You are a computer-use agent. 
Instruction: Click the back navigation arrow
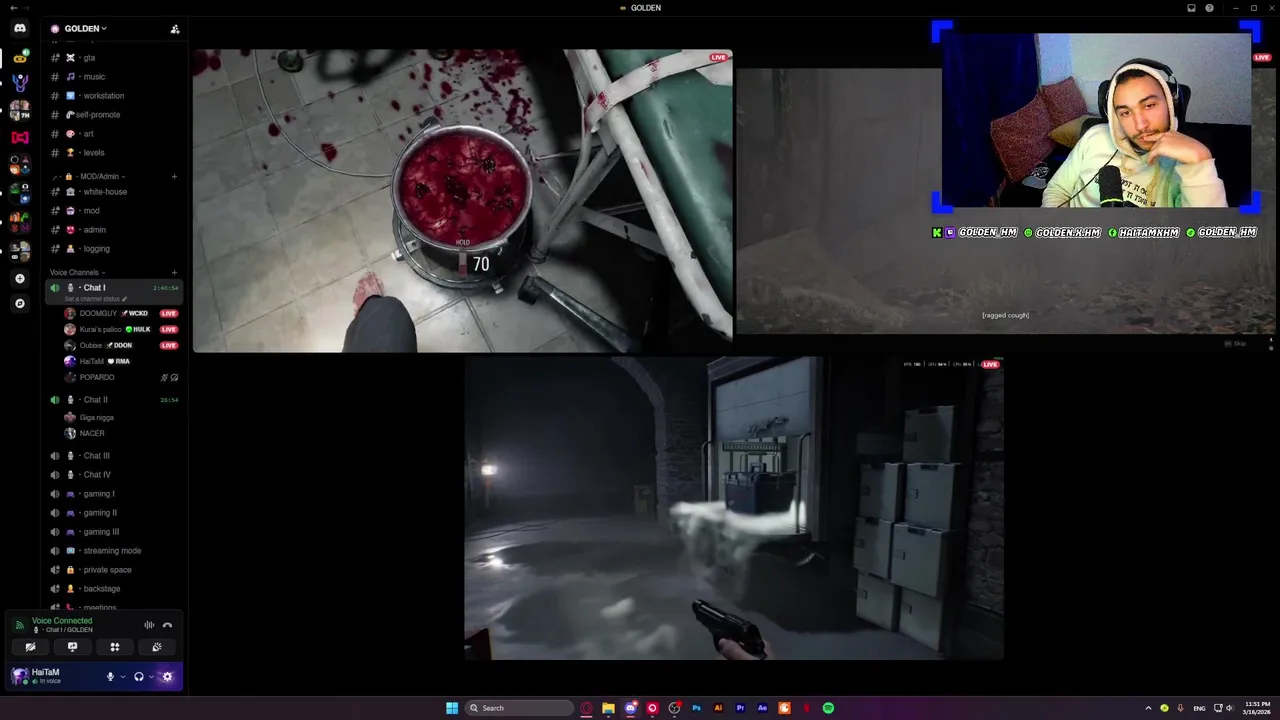pos(13,8)
